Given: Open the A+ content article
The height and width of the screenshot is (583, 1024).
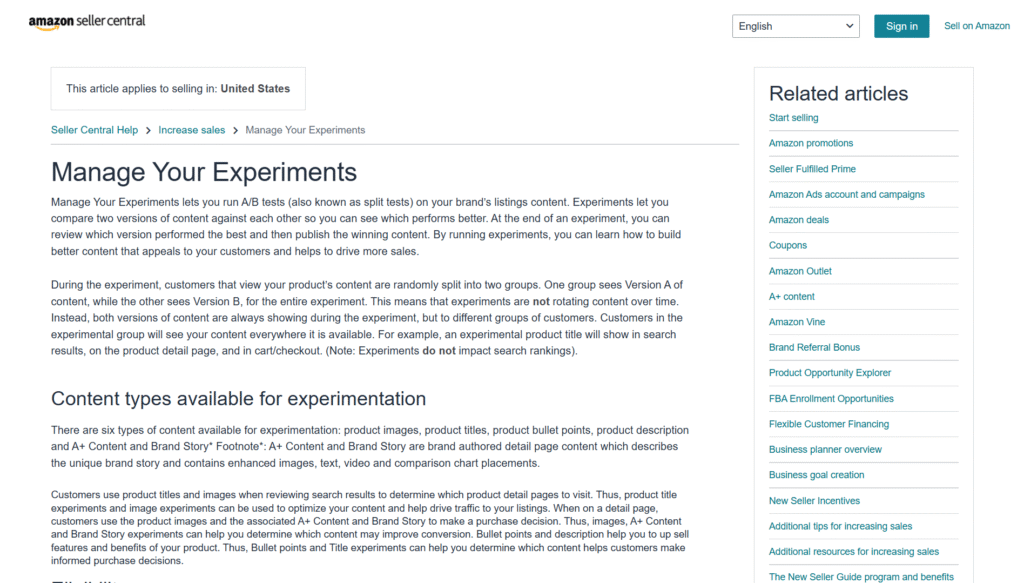Looking at the screenshot, I should tap(791, 296).
